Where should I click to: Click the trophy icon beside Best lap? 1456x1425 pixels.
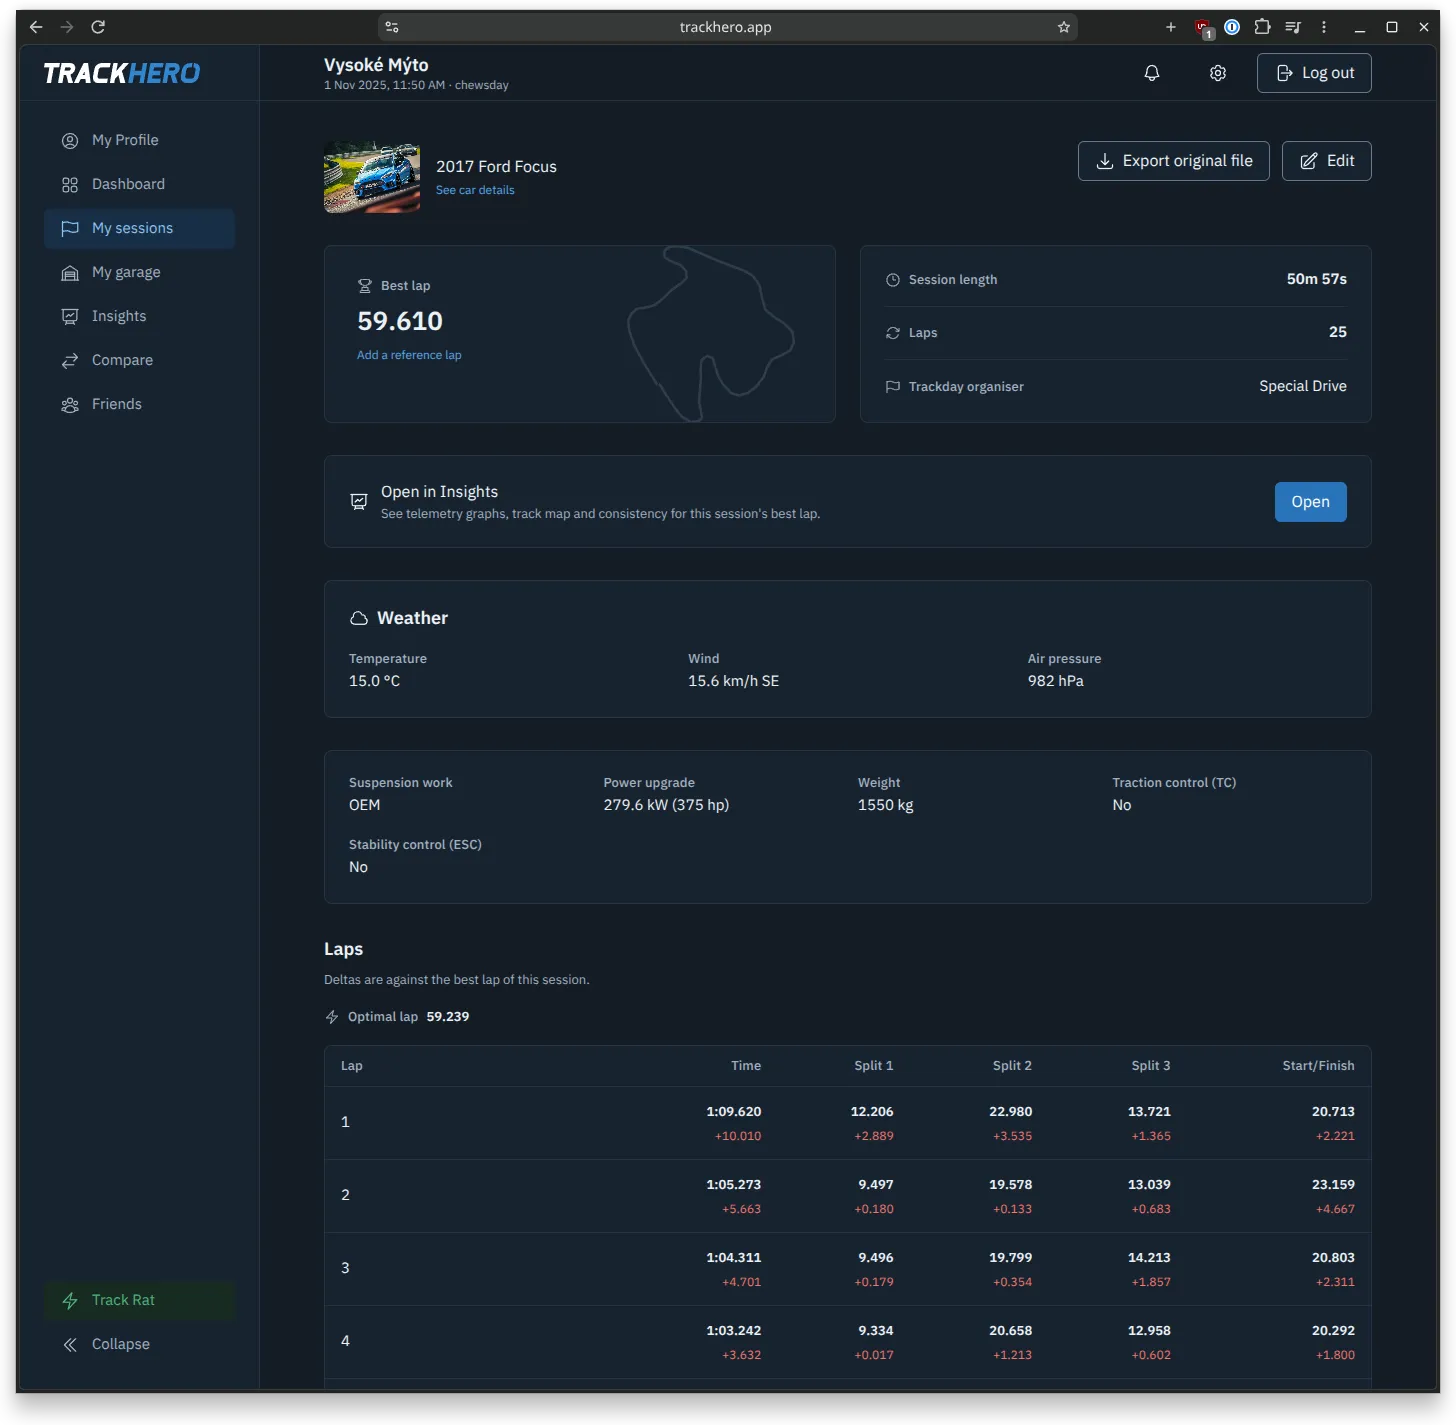(365, 286)
